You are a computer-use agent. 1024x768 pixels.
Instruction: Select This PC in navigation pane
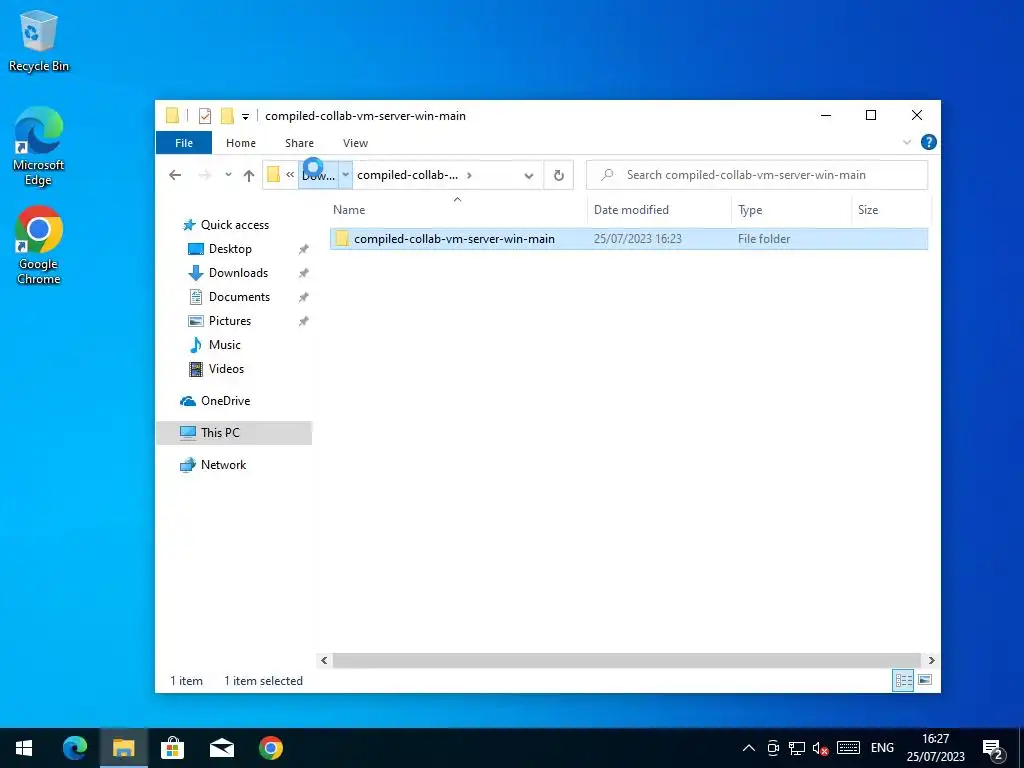(x=234, y=432)
